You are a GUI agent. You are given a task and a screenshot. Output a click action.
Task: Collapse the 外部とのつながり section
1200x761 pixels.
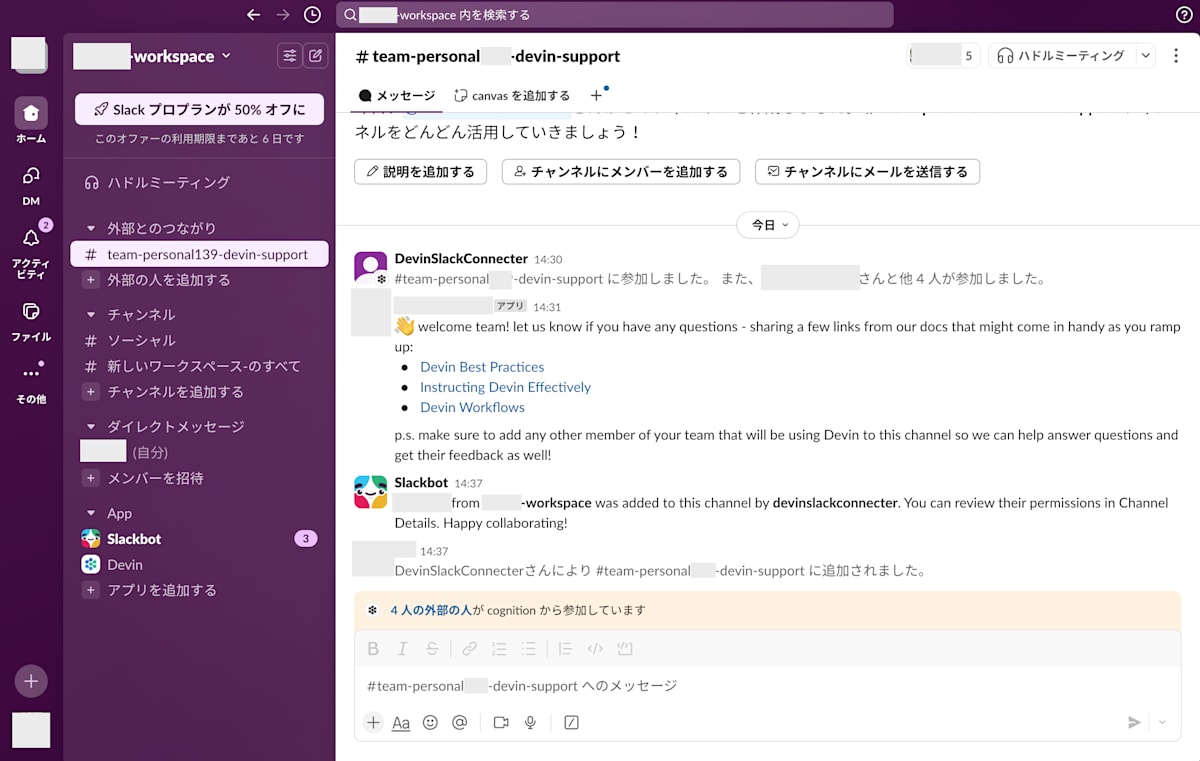point(91,228)
